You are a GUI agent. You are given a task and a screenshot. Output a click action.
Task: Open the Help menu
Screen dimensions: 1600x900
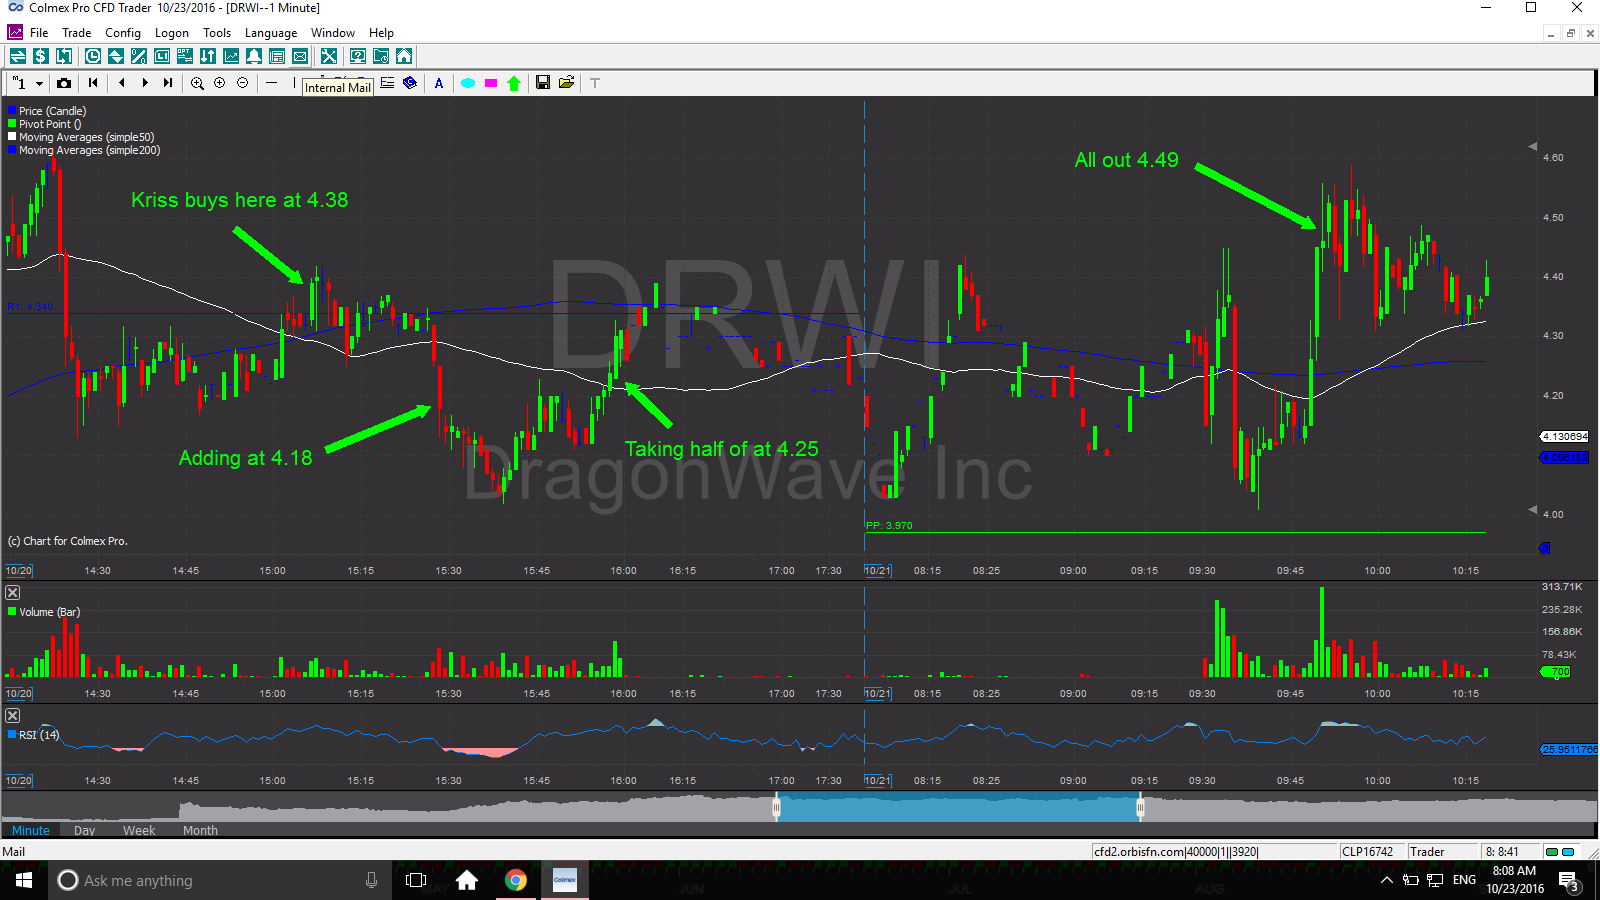tap(381, 33)
